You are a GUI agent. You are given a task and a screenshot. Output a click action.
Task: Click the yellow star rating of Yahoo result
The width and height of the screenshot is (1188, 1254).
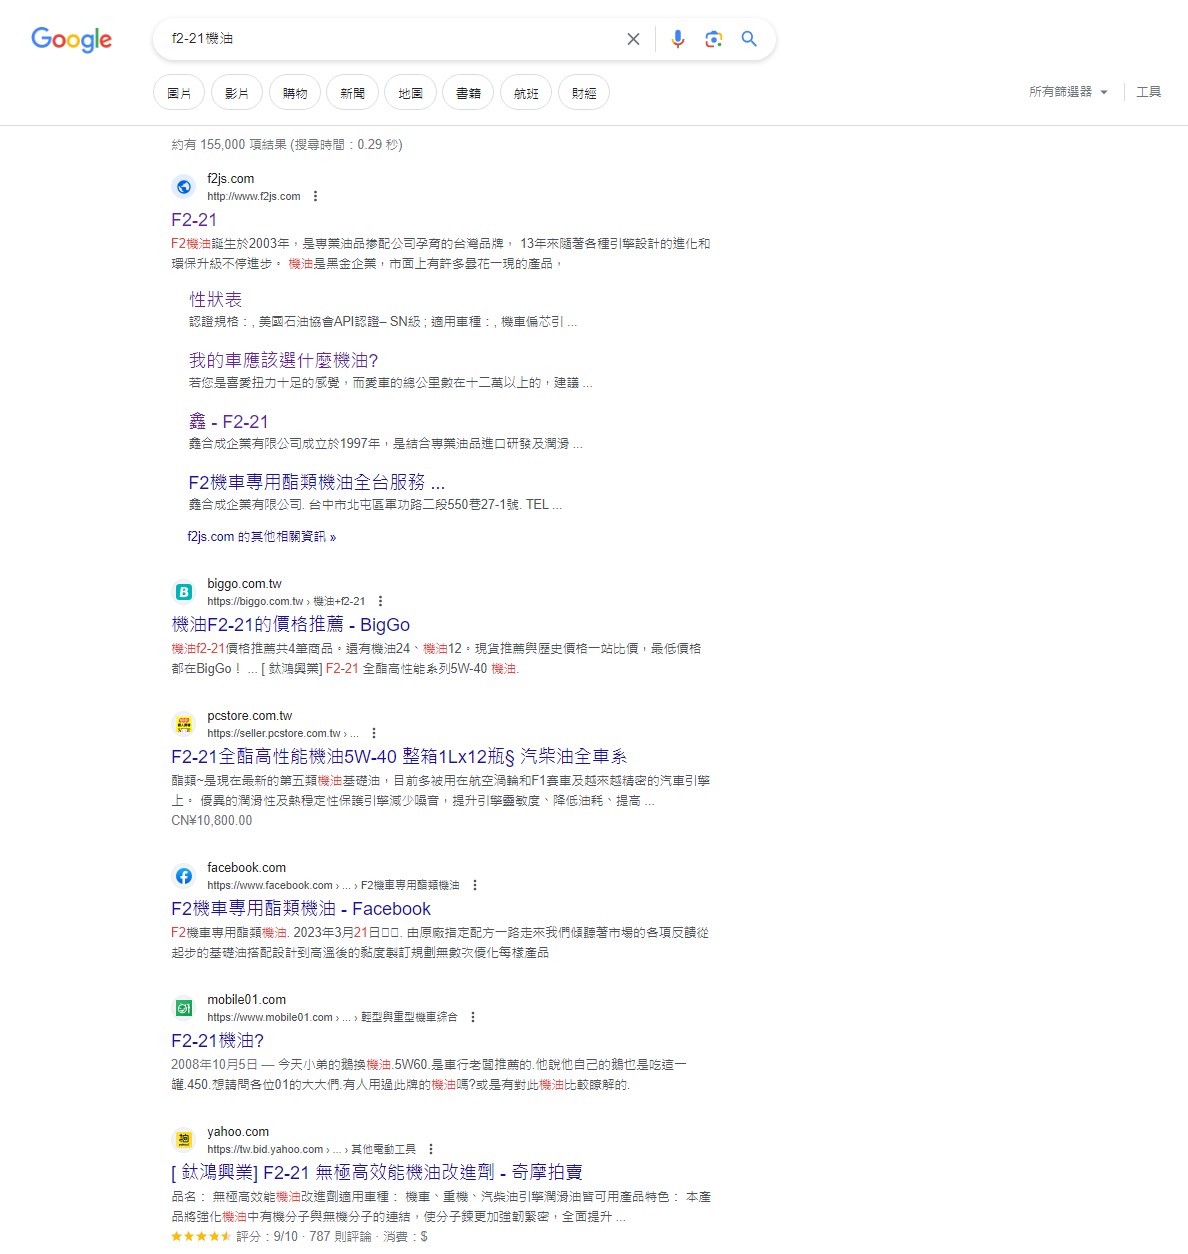(201, 1237)
